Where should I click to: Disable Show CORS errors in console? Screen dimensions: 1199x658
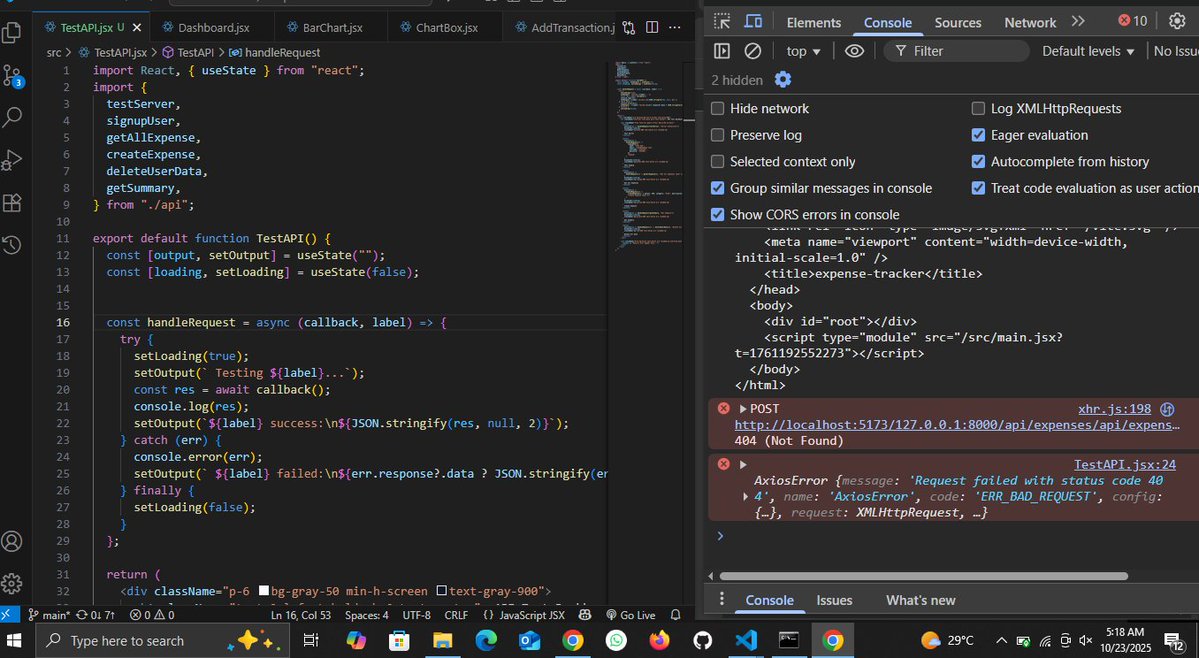coord(717,215)
